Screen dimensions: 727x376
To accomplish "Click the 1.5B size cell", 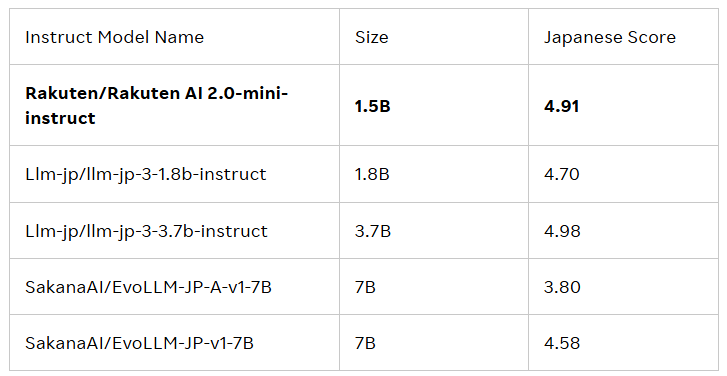I will tap(372, 106).
